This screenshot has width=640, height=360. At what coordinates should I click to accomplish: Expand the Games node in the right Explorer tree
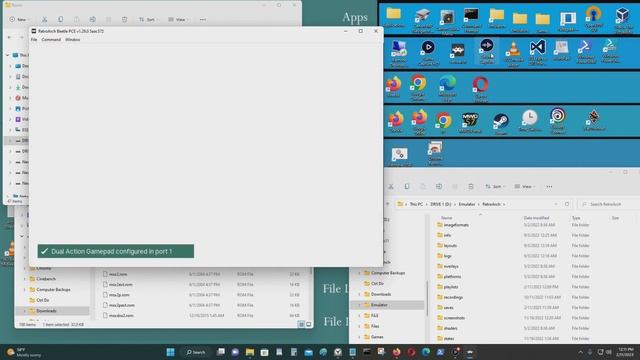pyautogui.click(x=359, y=337)
